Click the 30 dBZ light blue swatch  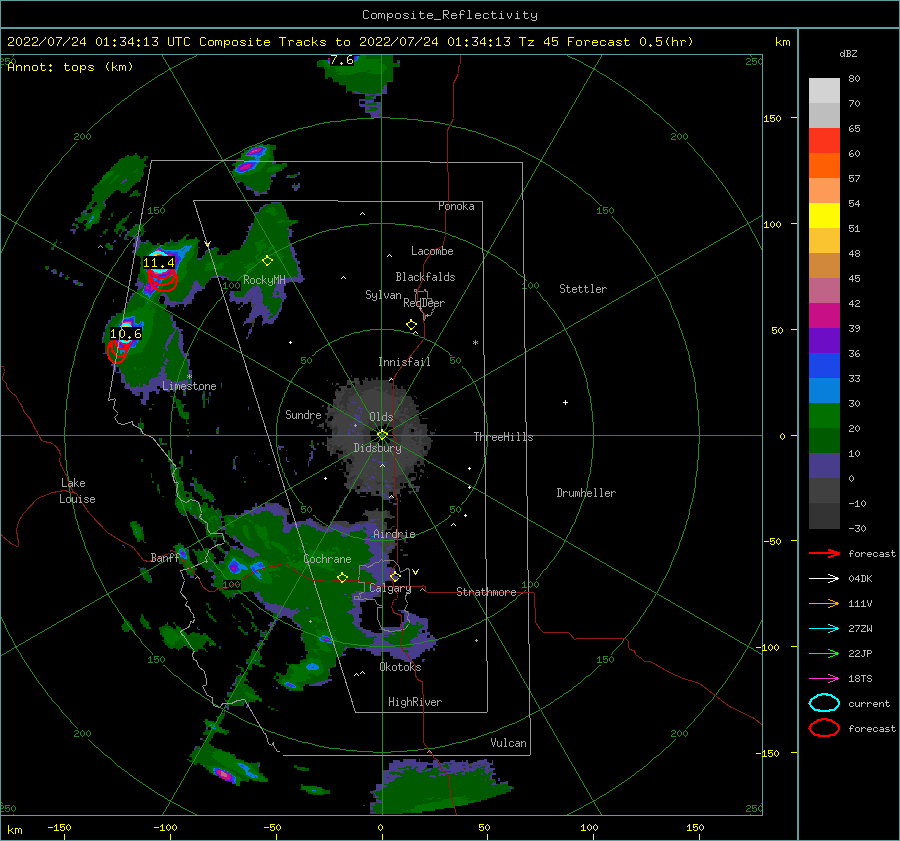point(824,390)
